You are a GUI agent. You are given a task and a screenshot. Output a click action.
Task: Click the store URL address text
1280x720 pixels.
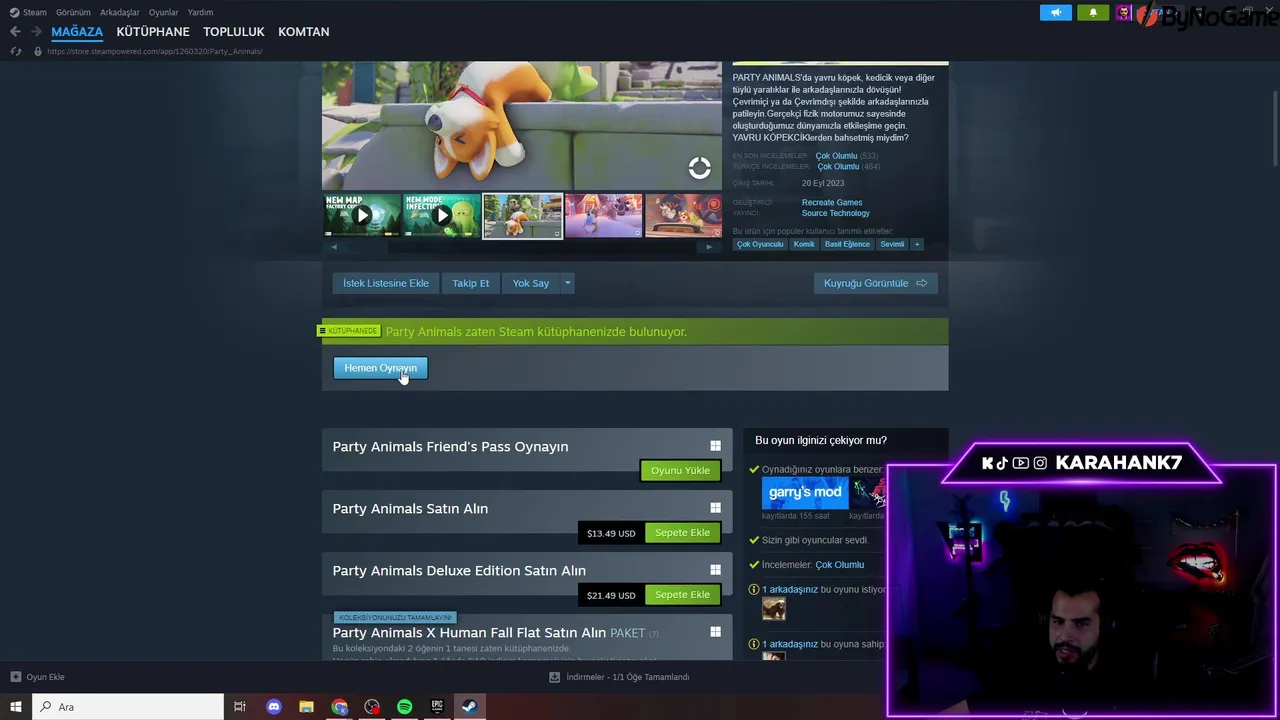155,51
